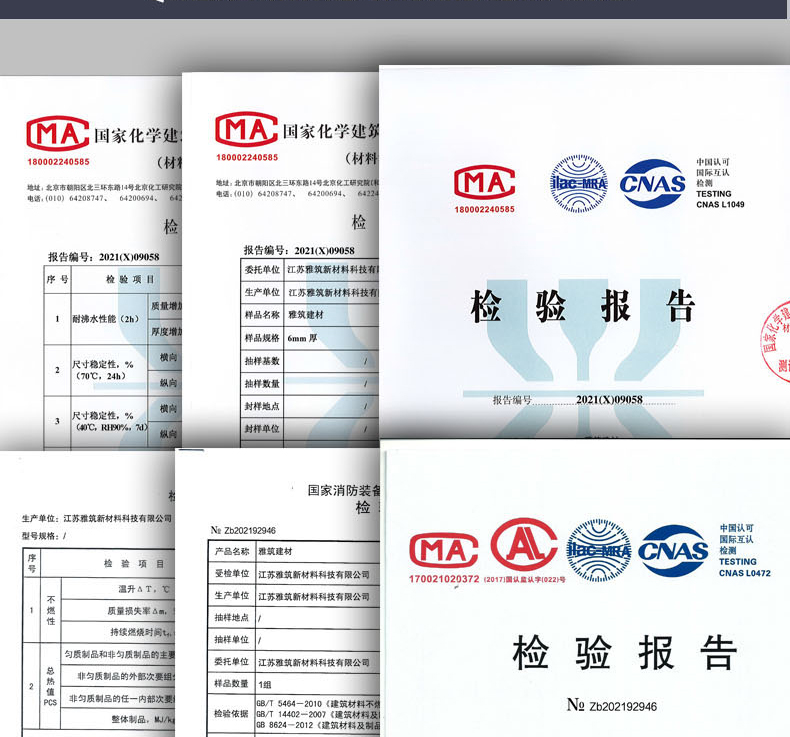Click the 生产单位 cell on the bottom-middle table
Image resolution: width=790 pixels, height=737 pixels.
232,595
